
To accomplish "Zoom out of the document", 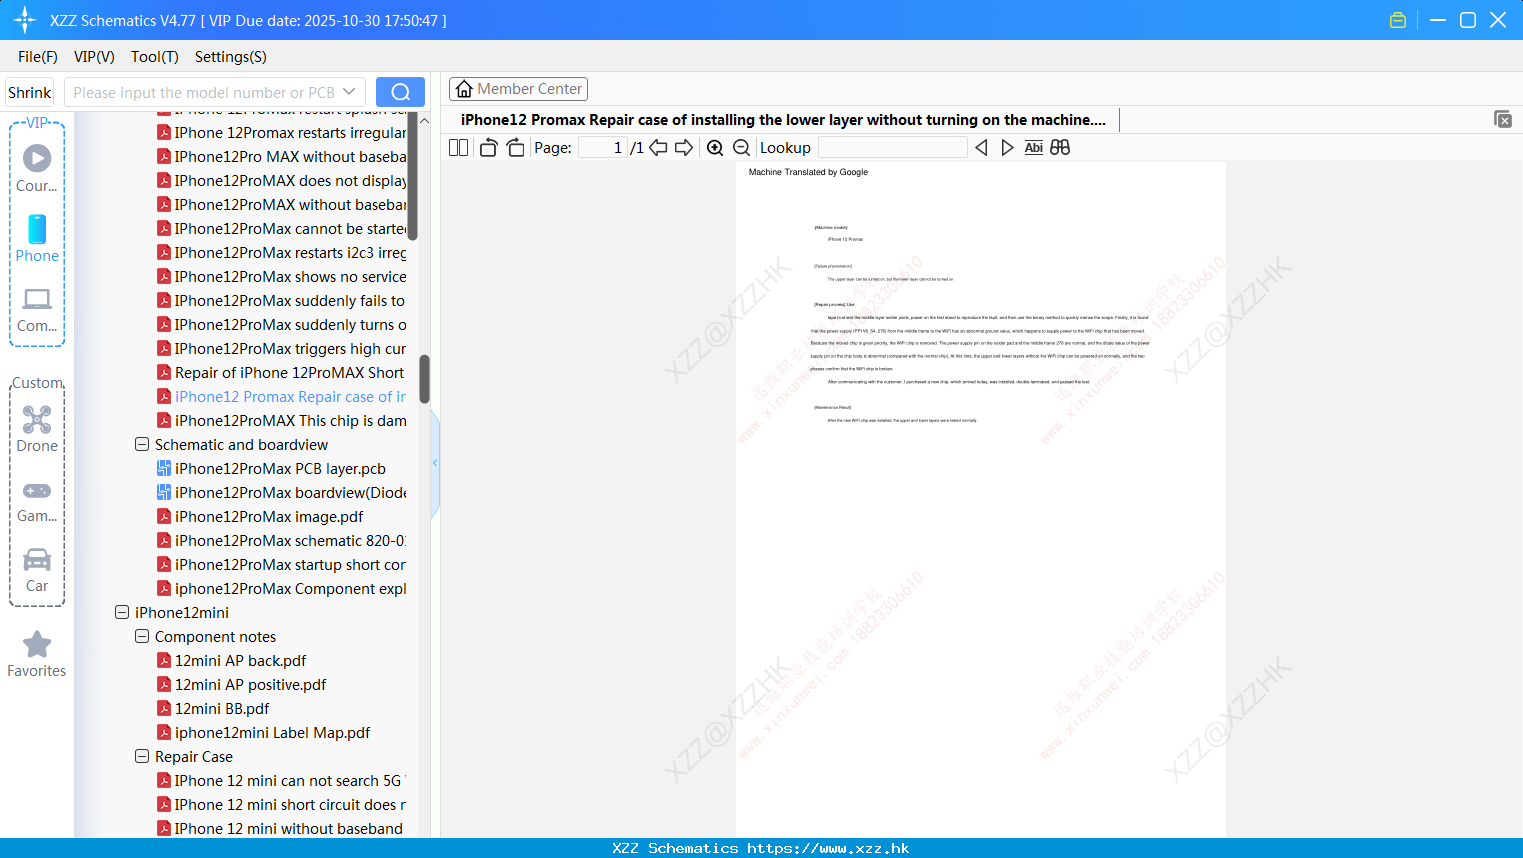I will (741, 147).
